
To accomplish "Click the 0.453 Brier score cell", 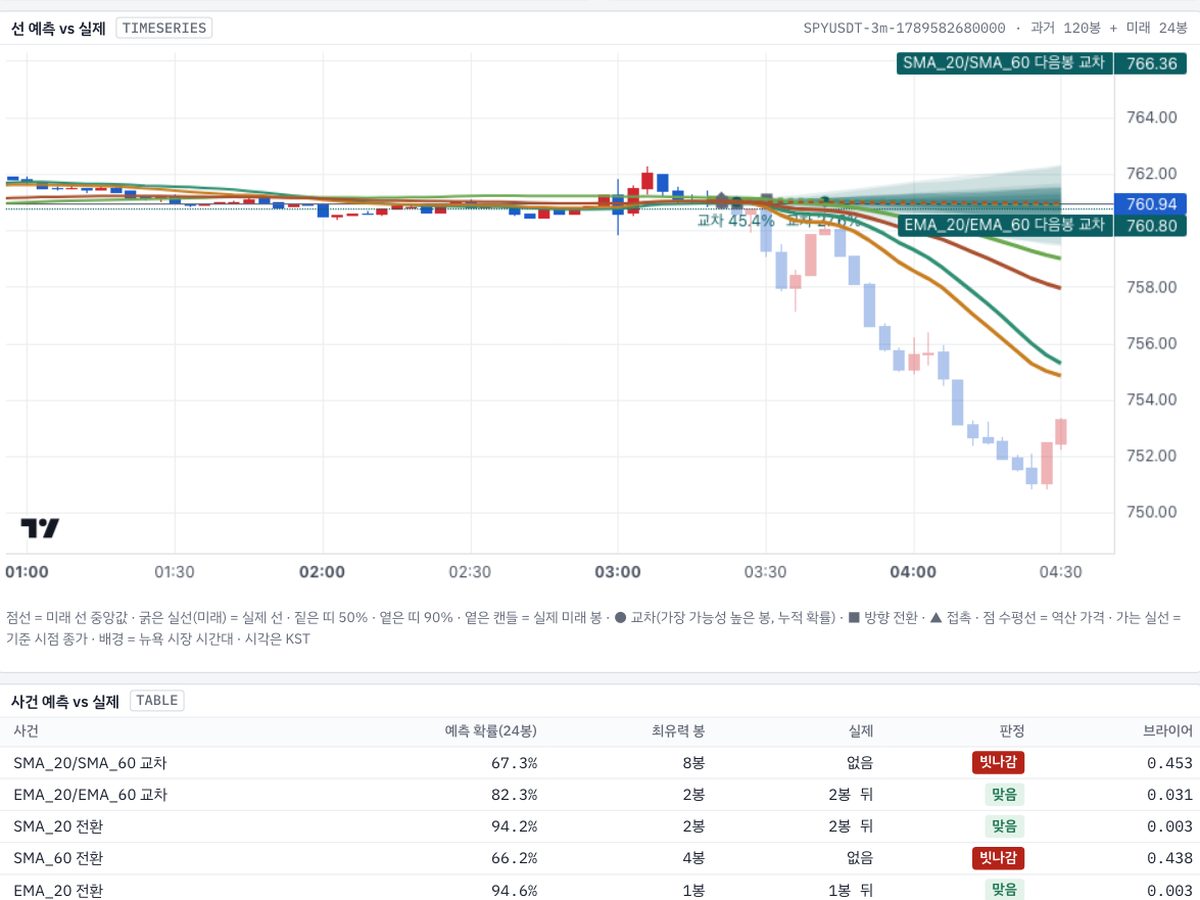I will tap(1171, 763).
